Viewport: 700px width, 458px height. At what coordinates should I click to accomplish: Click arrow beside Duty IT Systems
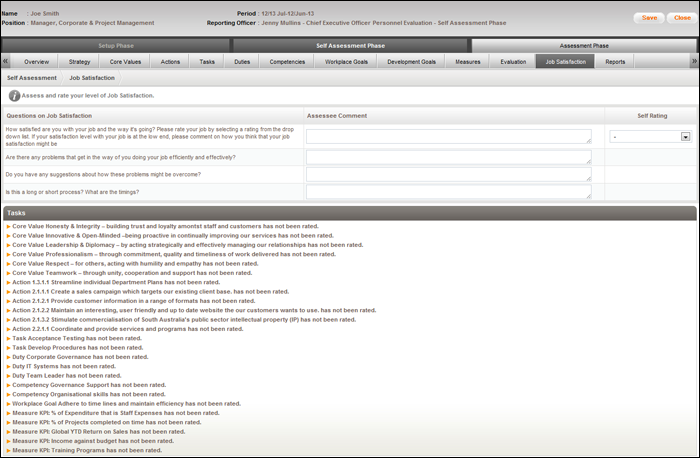click(8, 366)
